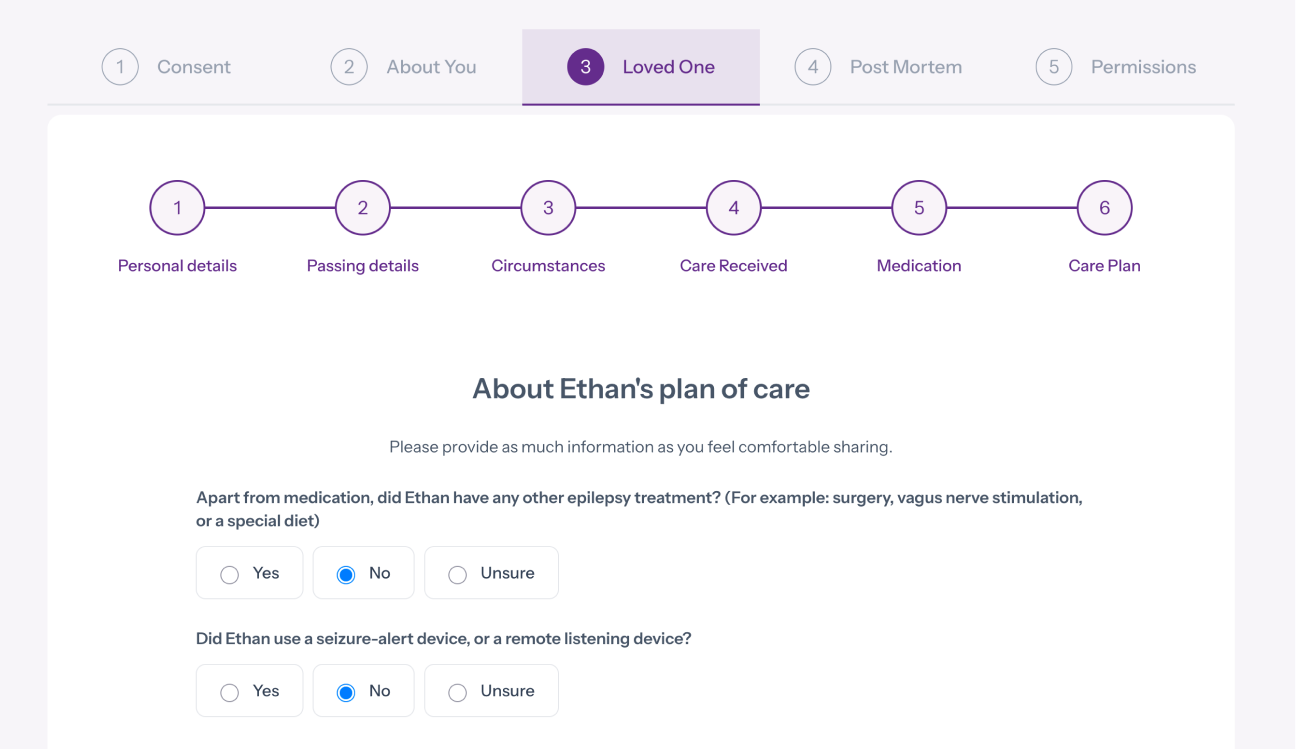Select Yes for other epilepsy treatment question
Viewport: 1296px width, 749px height.
pos(249,572)
